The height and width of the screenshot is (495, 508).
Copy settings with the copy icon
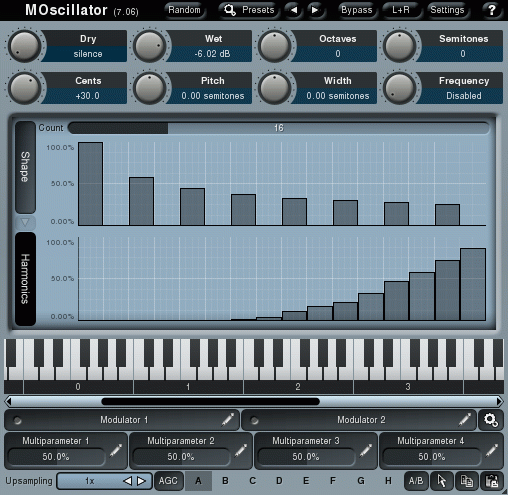point(466,481)
